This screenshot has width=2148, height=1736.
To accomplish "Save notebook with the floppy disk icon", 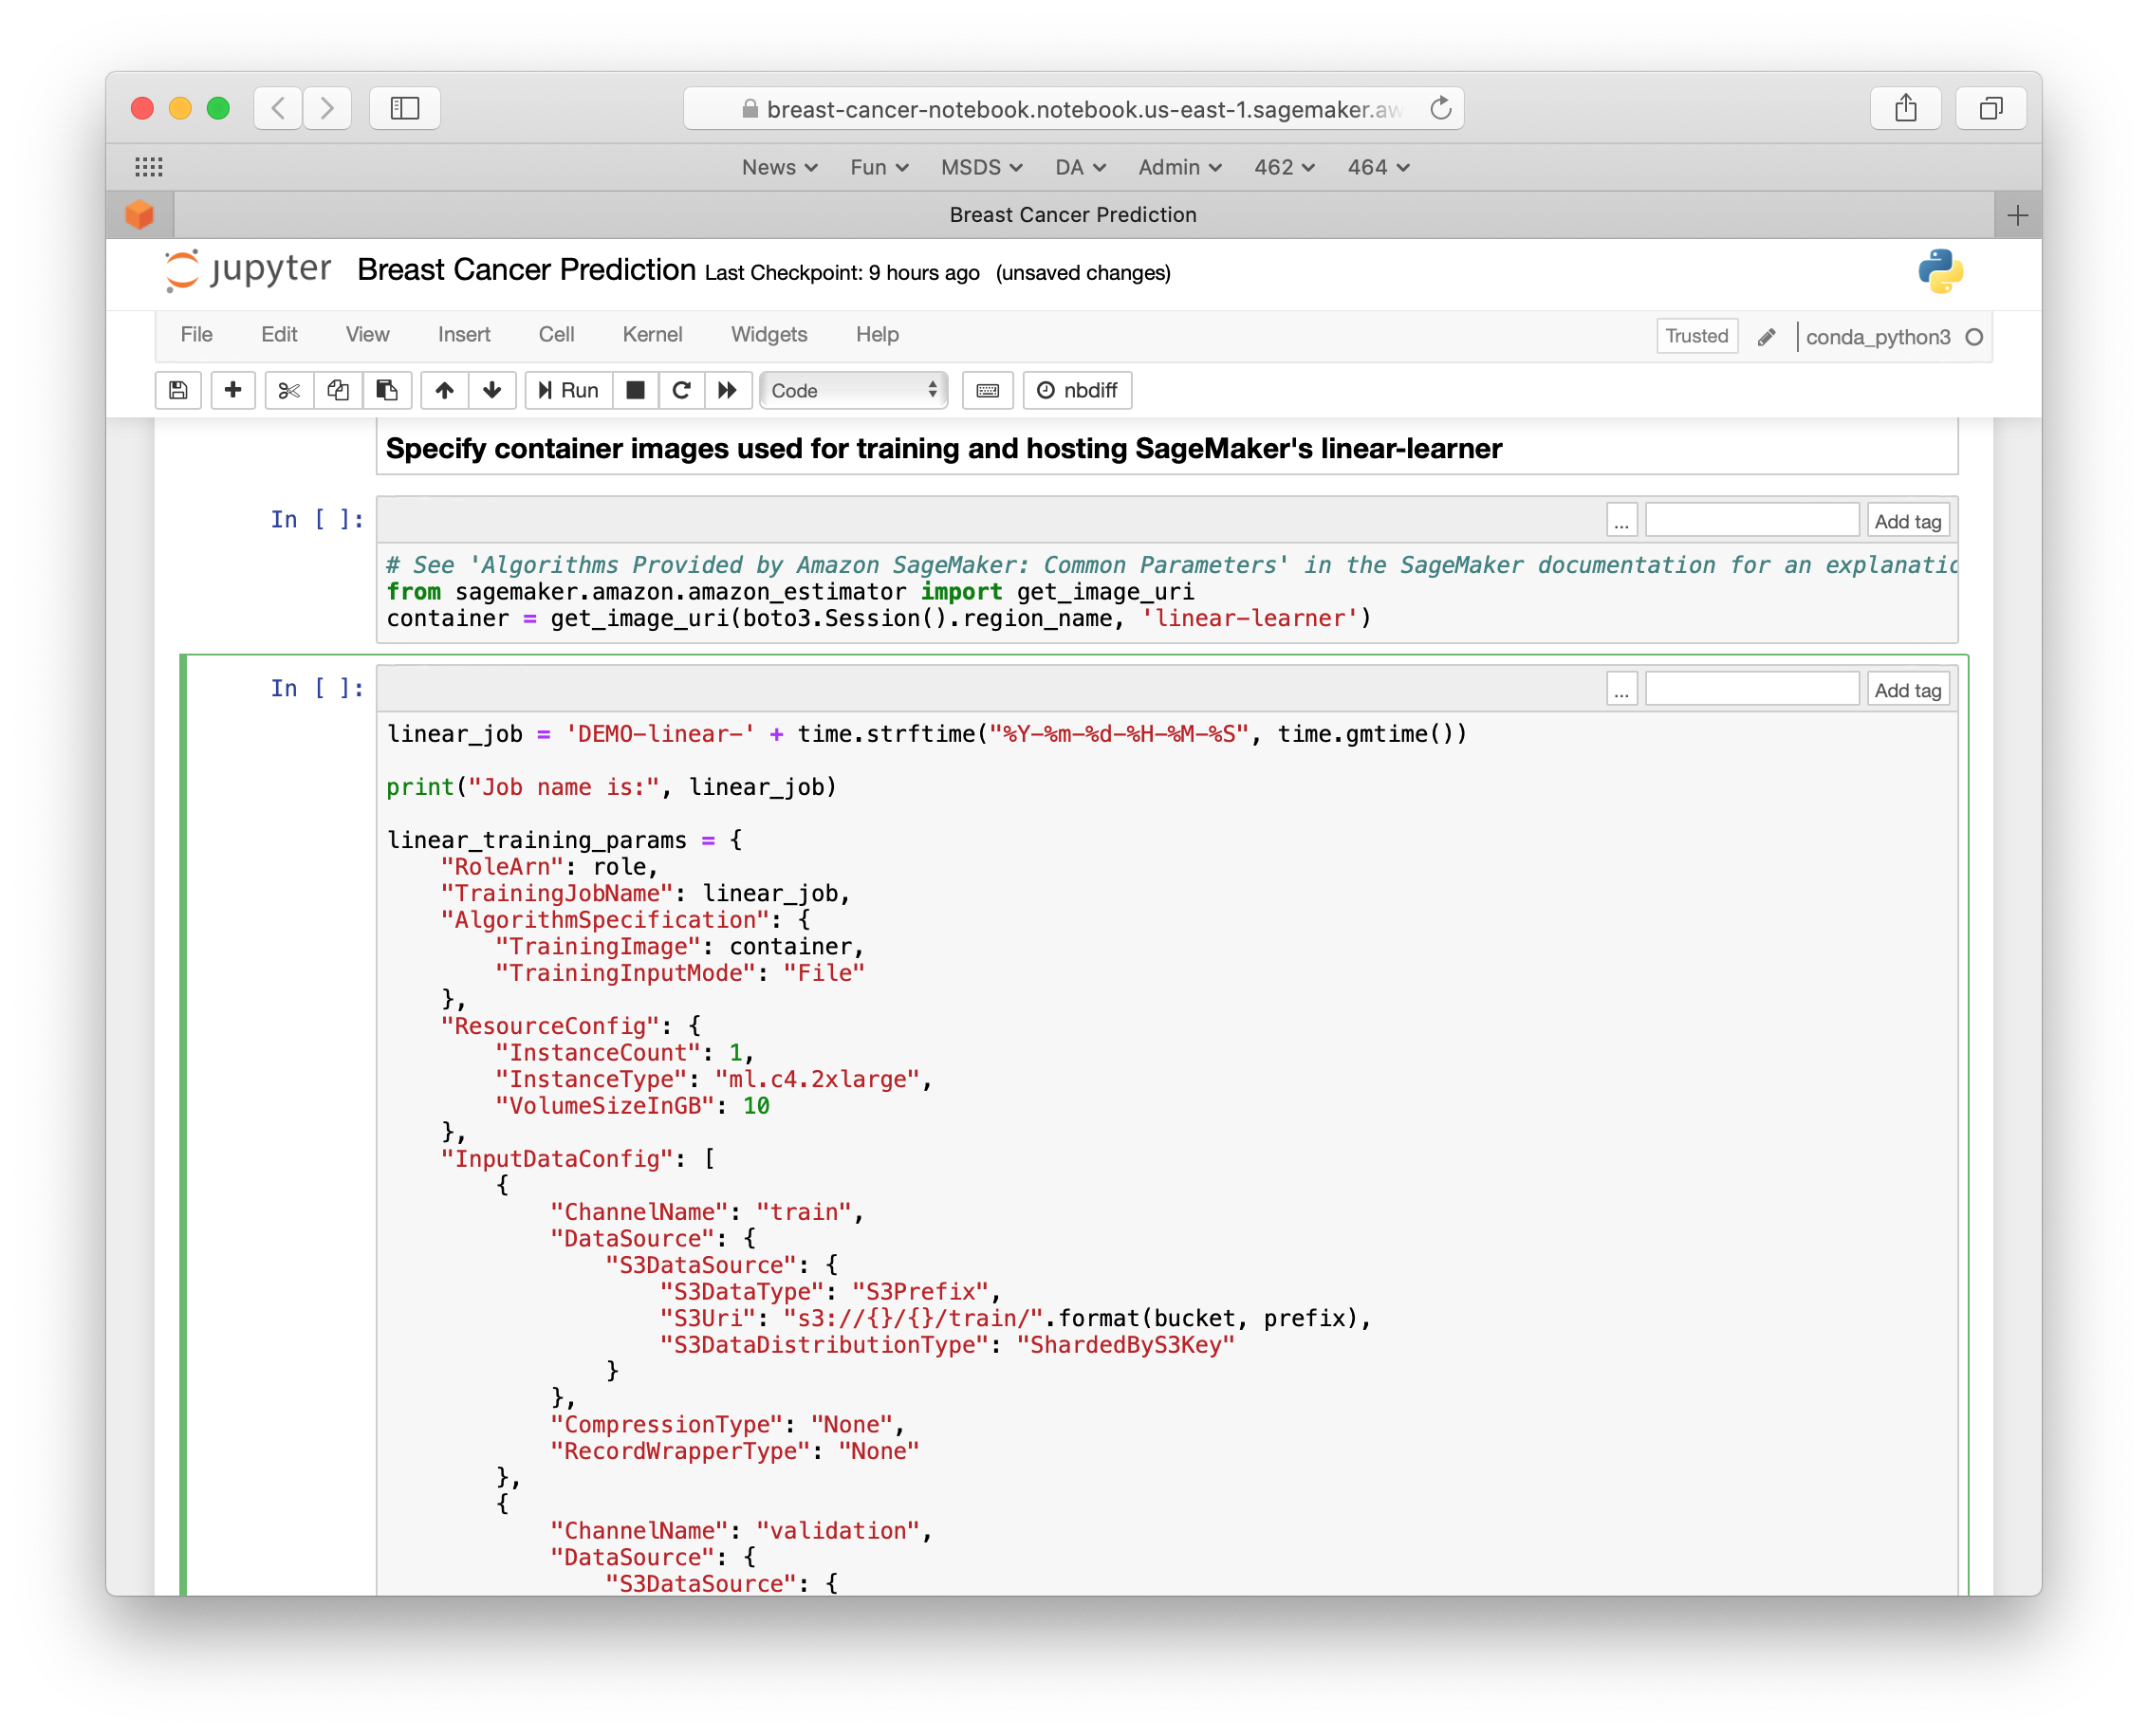I will pos(178,390).
